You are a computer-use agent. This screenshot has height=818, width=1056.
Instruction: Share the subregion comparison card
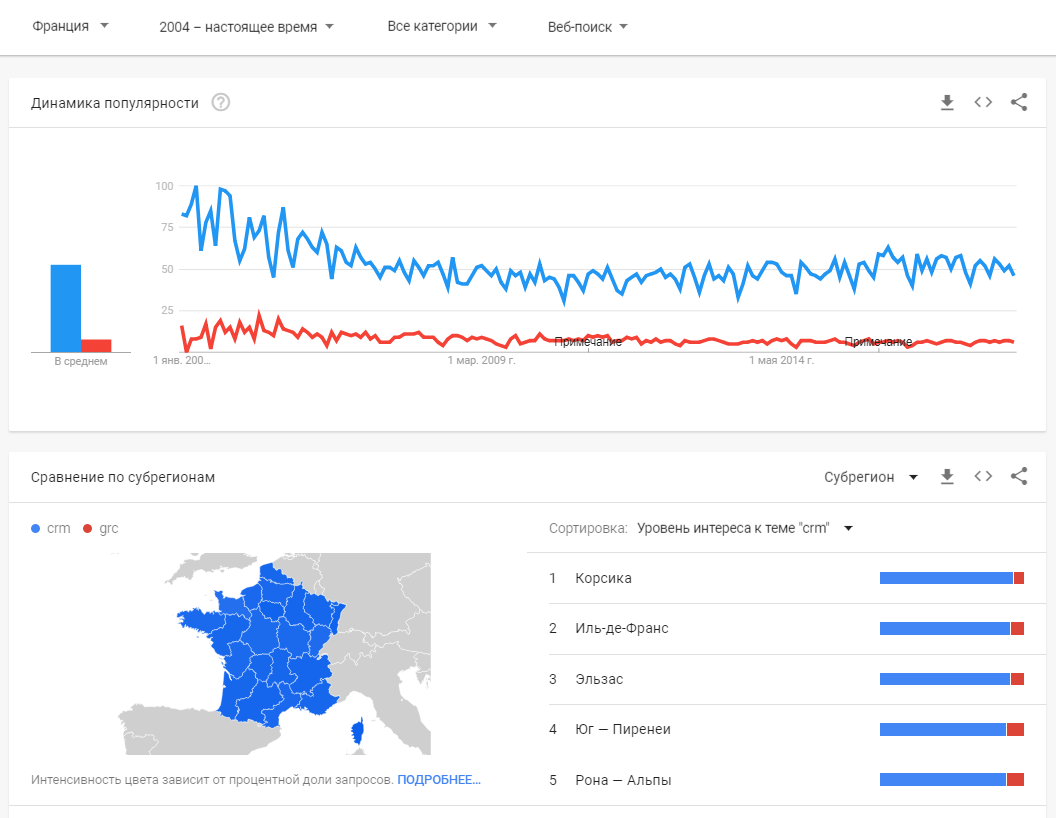point(1019,477)
